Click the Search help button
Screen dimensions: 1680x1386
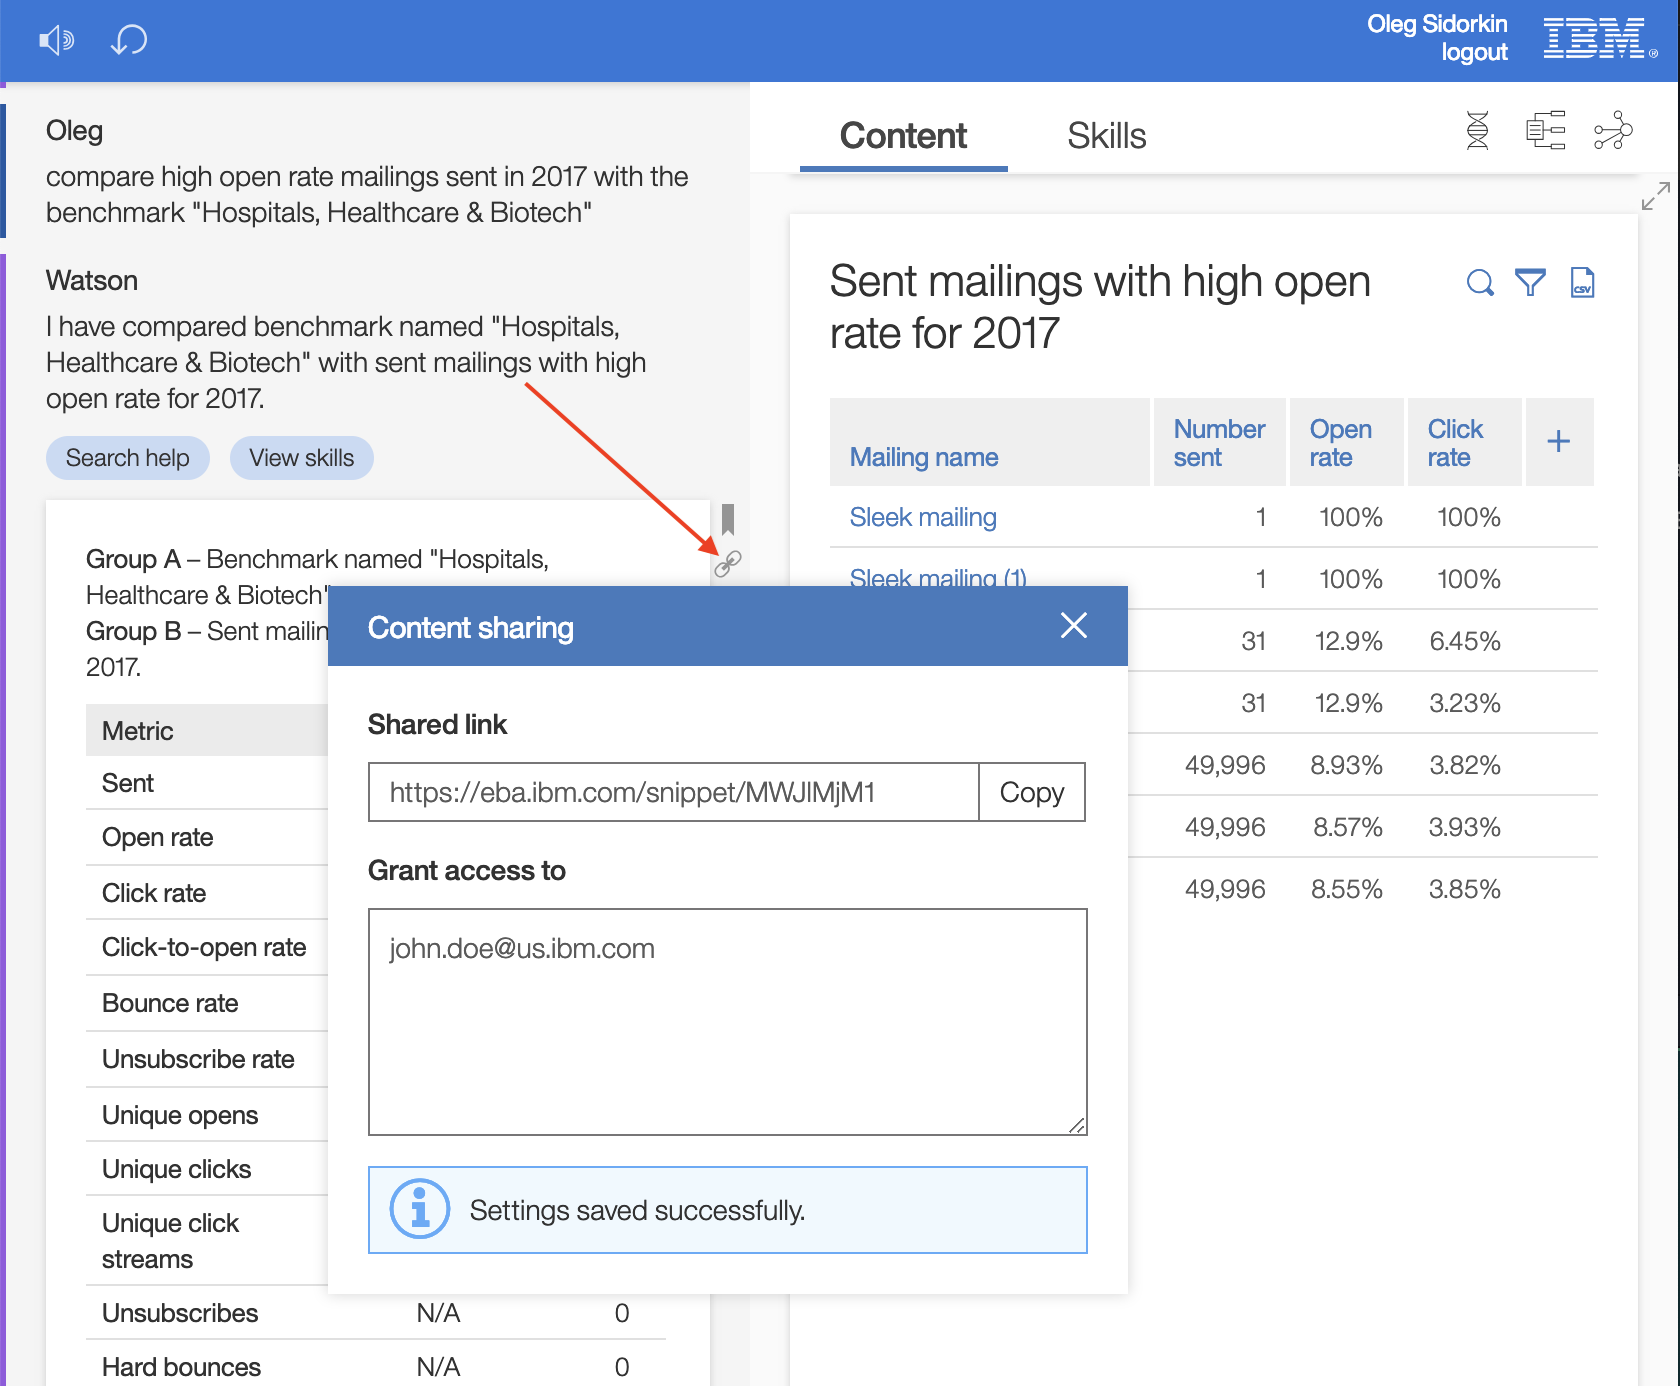(x=128, y=458)
